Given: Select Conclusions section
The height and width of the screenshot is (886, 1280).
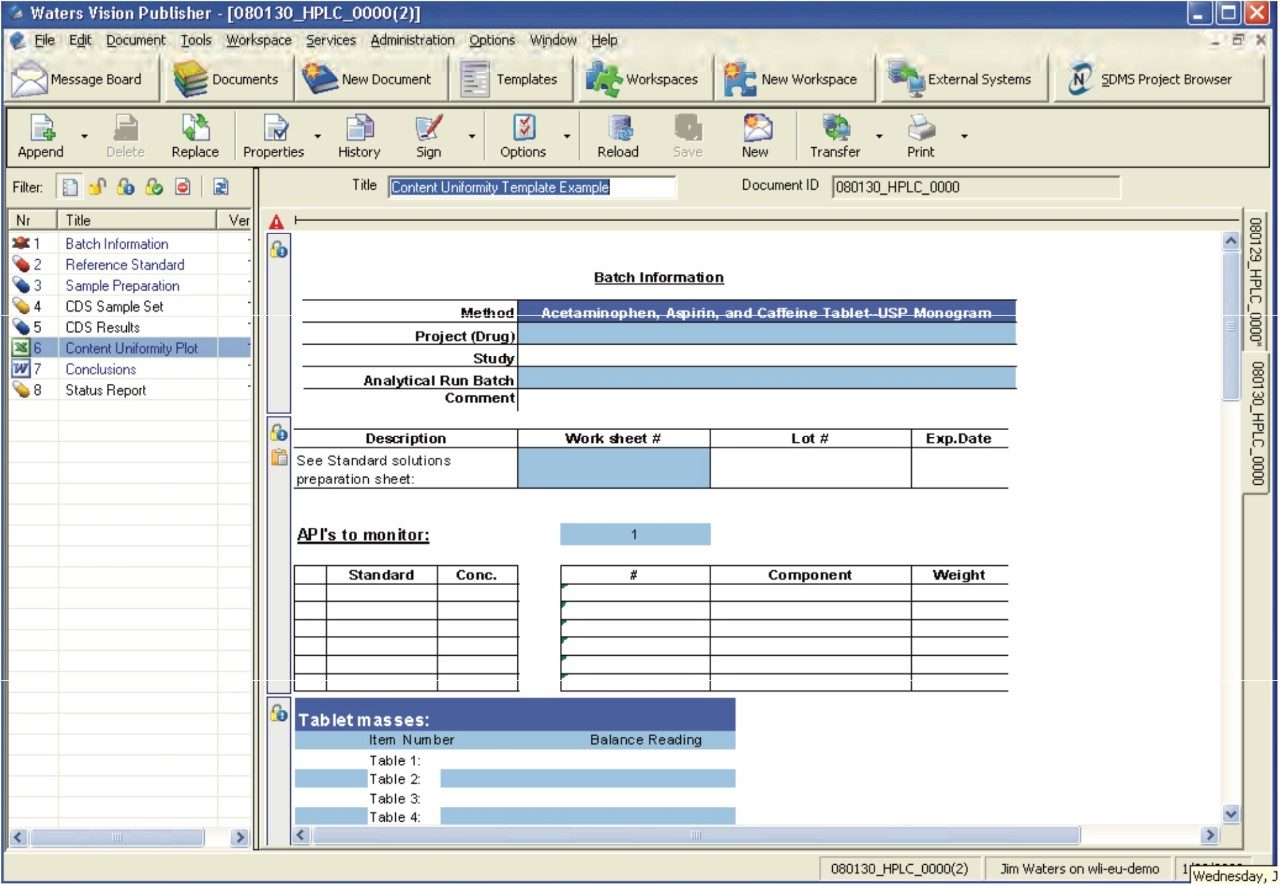Looking at the screenshot, I should point(101,370).
